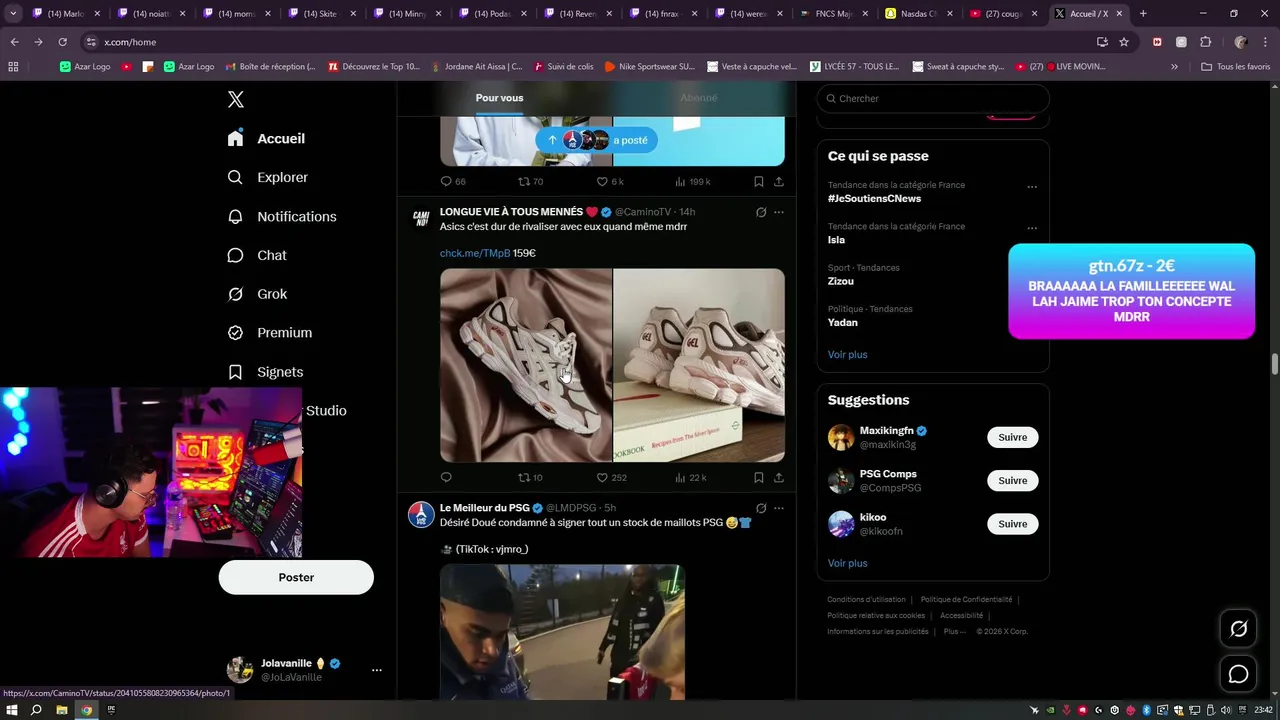Open Explorer search icon in sidebar
Screen dimensions: 1280x720
tap(235, 177)
